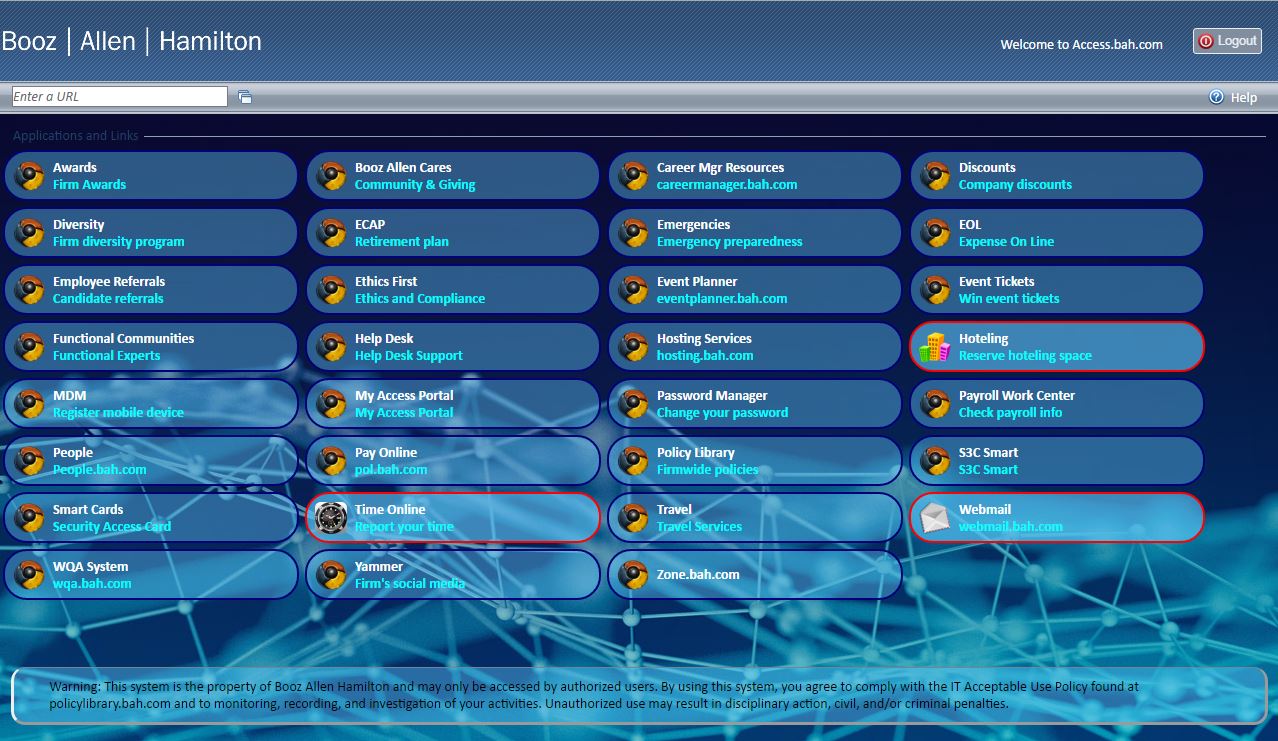Open People.bah.com link
This screenshot has height=741, width=1278.
(99, 470)
